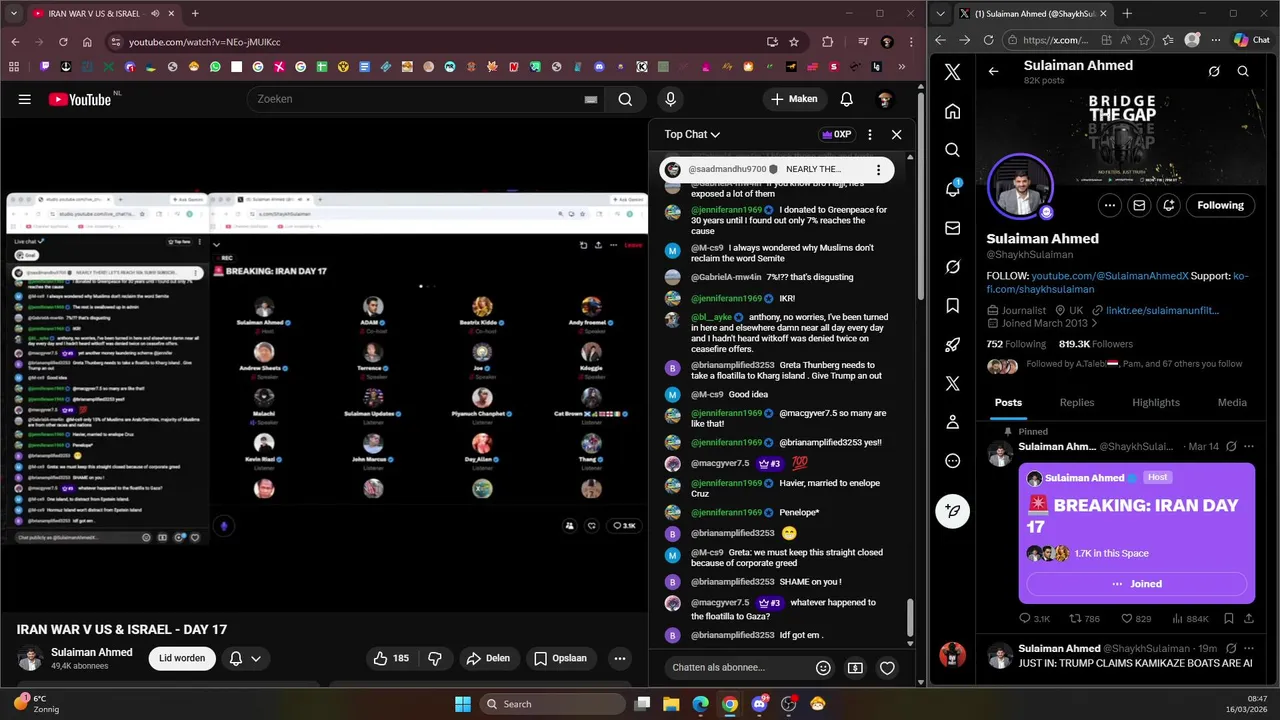Switch to the Highlights tab on X
The width and height of the screenshot is (1280, 720).
pyautogui.click(x=1156, y=402)
